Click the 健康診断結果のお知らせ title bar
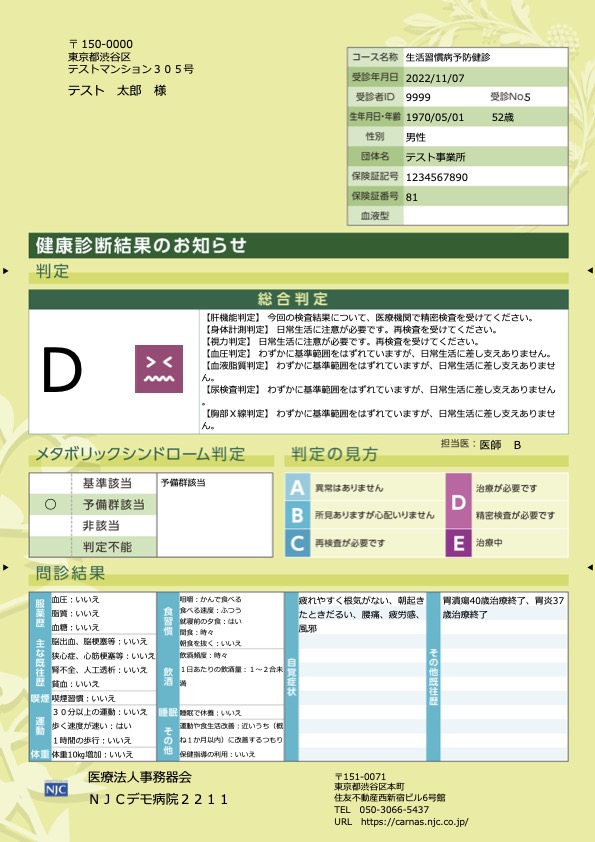595x842 pixels. [x=299, y=245]
